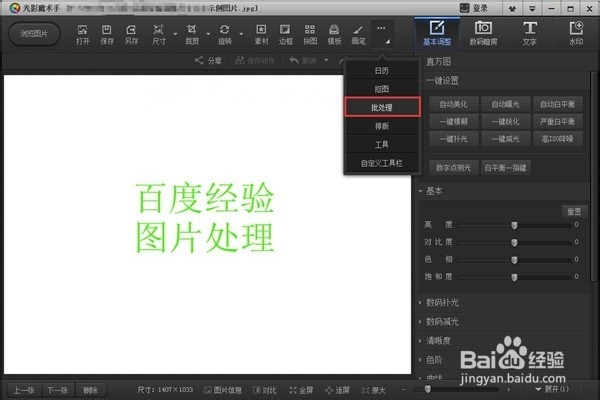Click the 自动美化 button

coord(453,104)
